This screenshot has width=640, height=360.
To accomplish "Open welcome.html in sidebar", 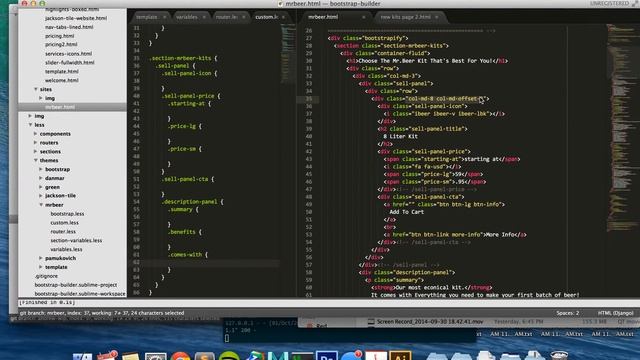I will (x=62, y=80).
